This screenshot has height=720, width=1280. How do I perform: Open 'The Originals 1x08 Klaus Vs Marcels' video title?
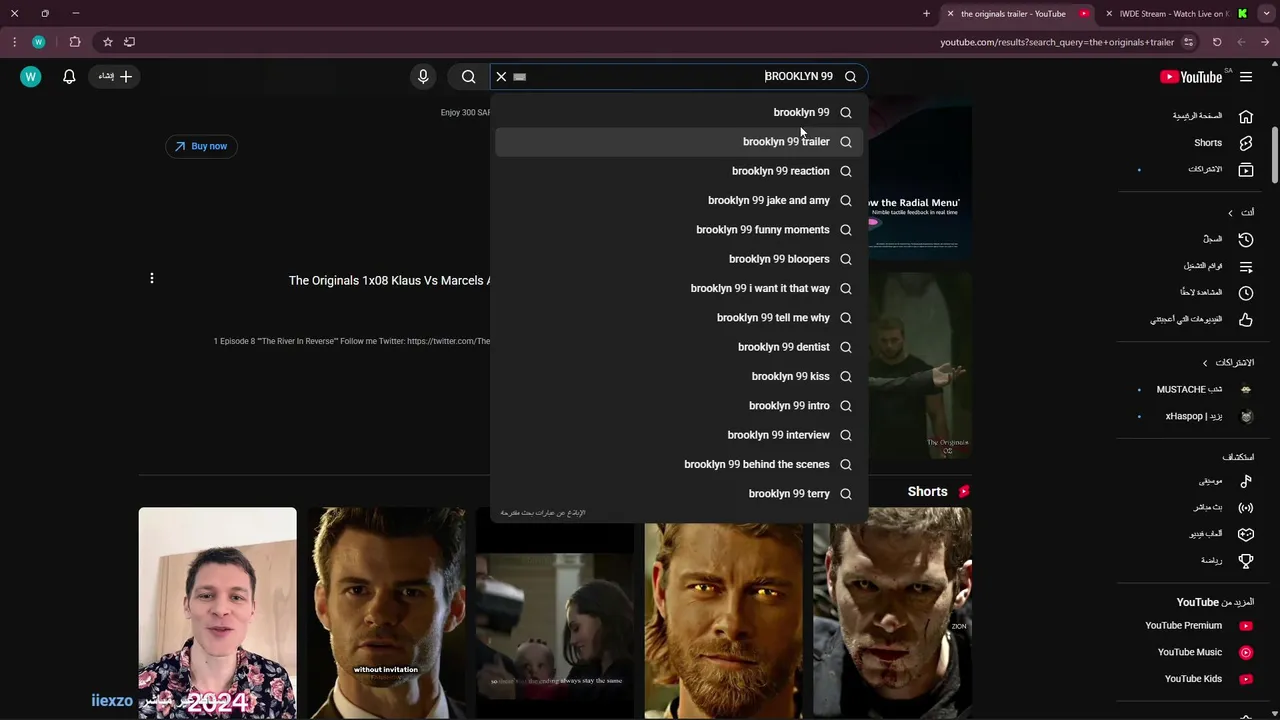[x=389, y=281]
